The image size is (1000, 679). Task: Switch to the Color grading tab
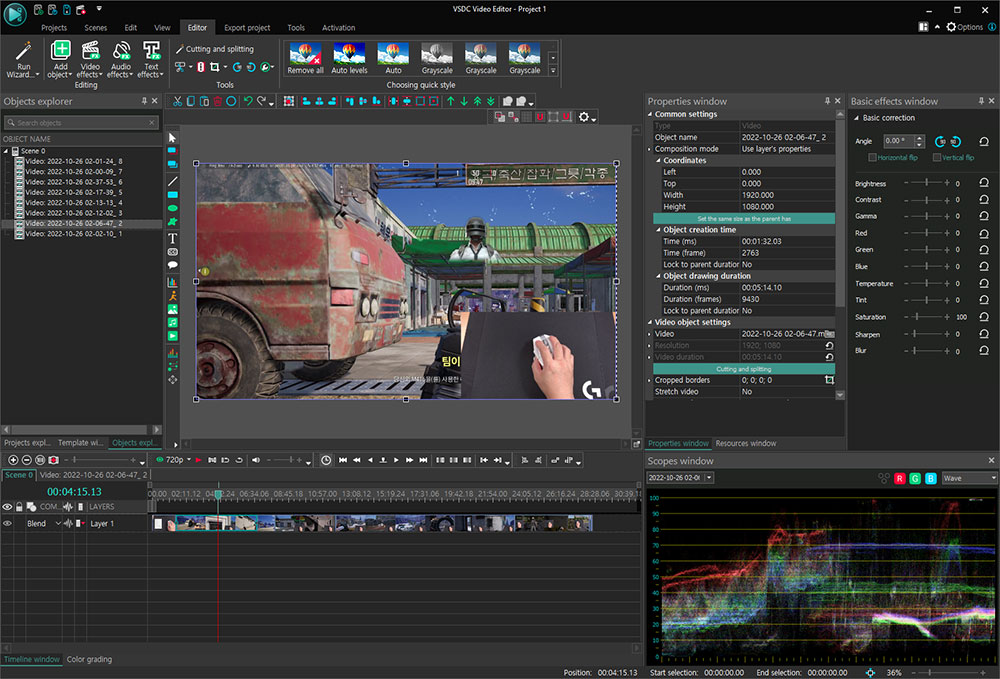tap(89, 659)
